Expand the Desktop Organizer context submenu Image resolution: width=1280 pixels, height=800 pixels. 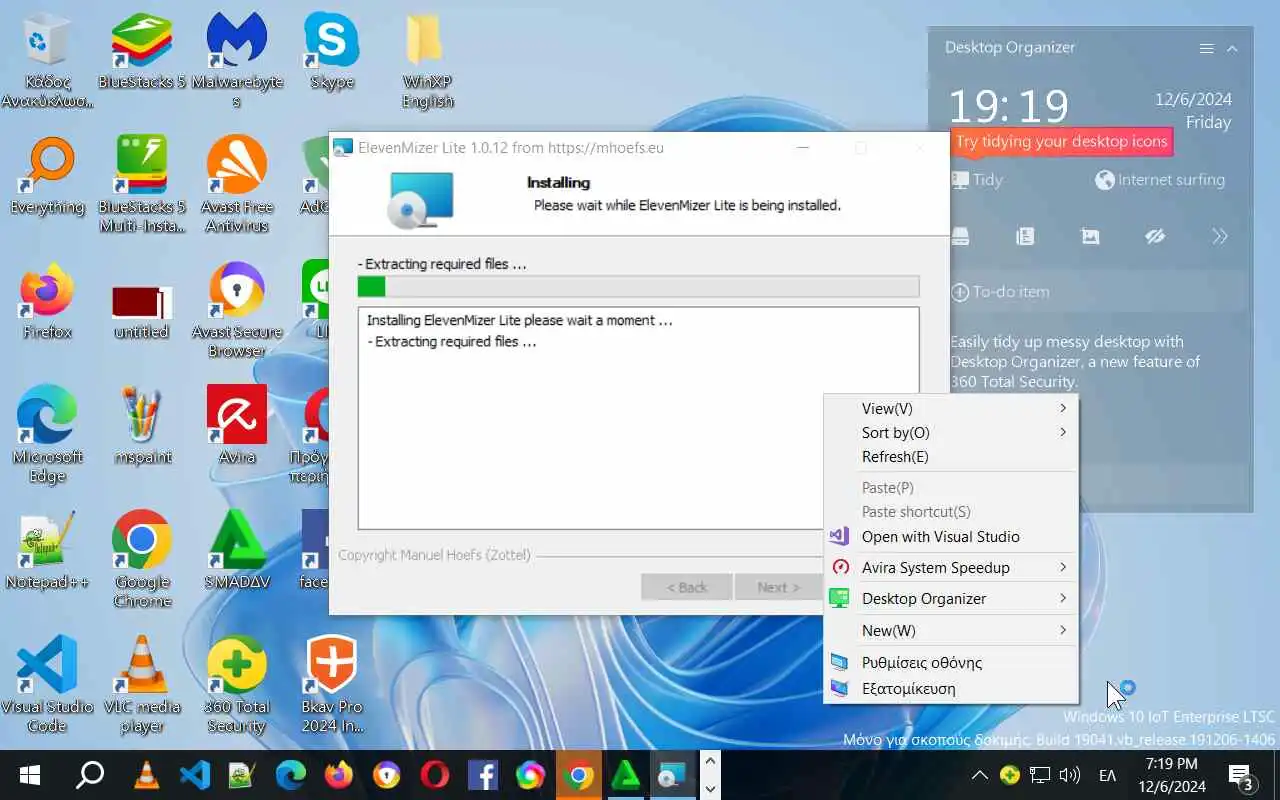point(950,598)
